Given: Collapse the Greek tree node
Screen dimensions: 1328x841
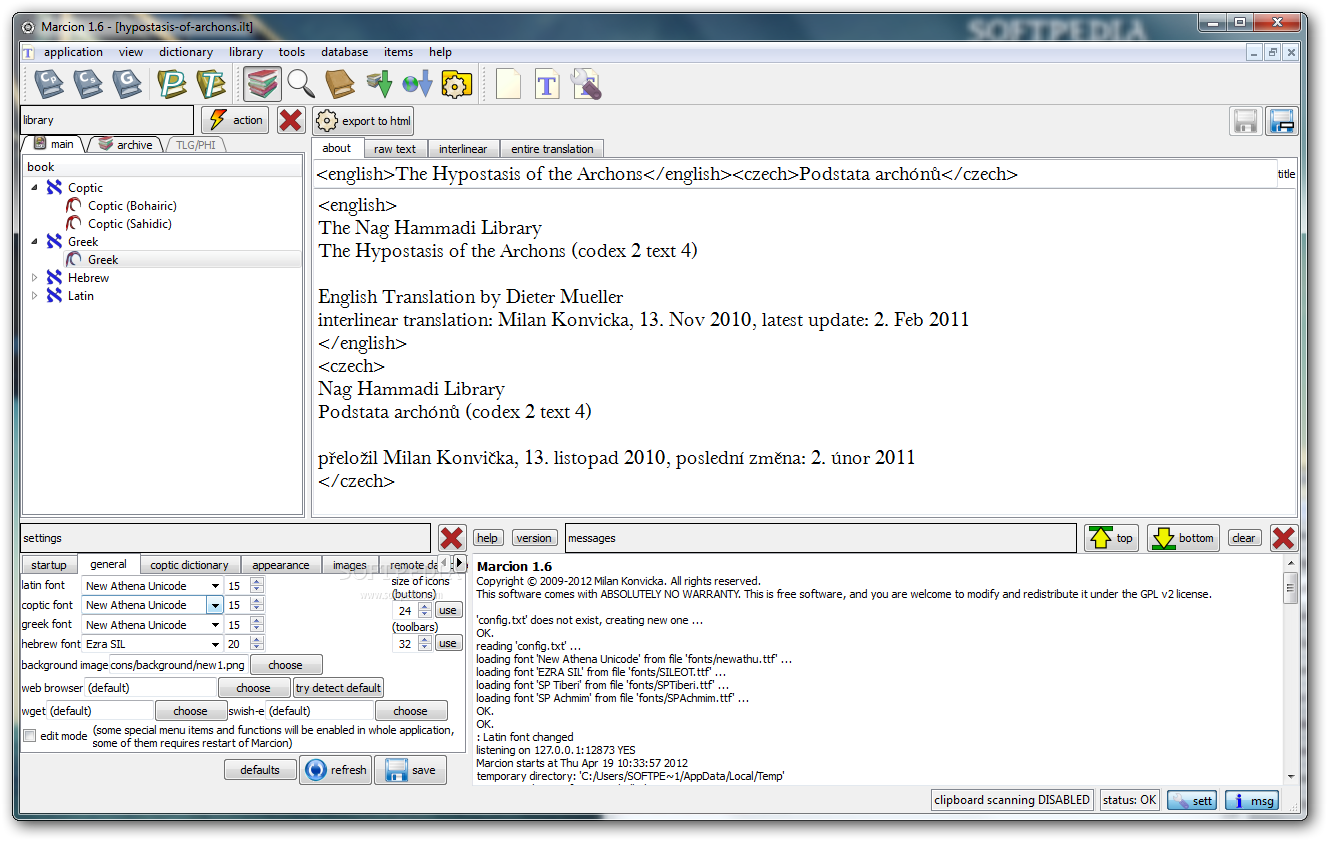Looking at the screenshot, I should click(x=35, y=241).
